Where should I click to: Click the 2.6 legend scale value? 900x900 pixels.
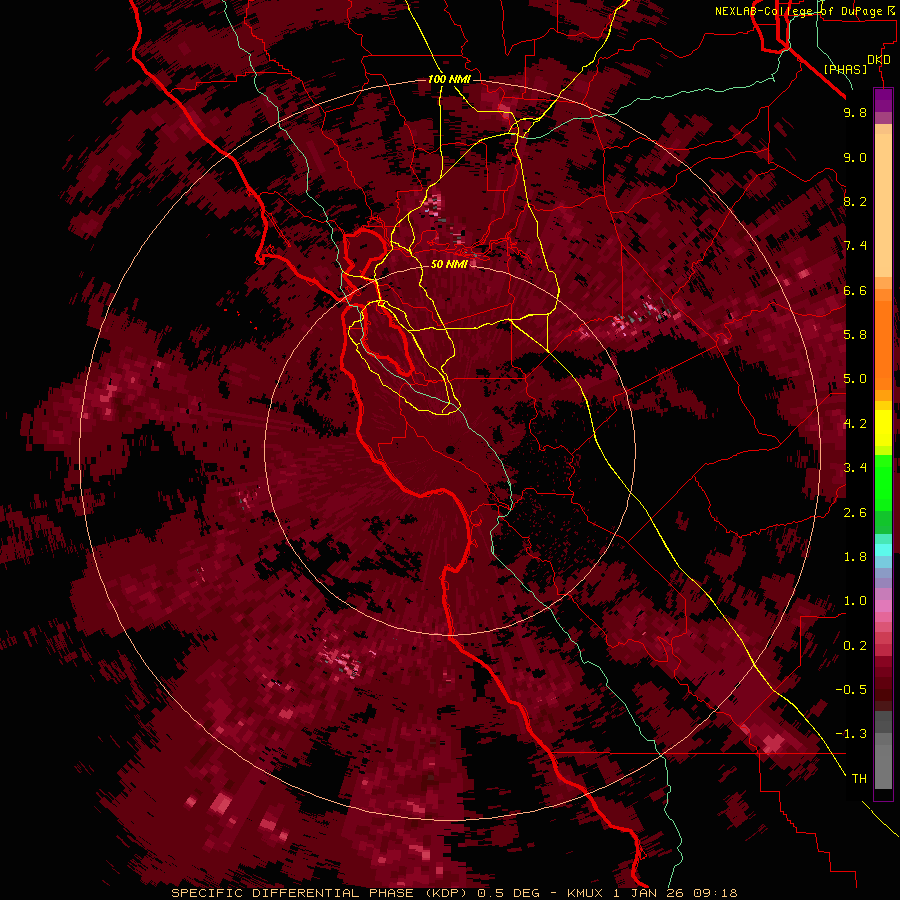855,513
